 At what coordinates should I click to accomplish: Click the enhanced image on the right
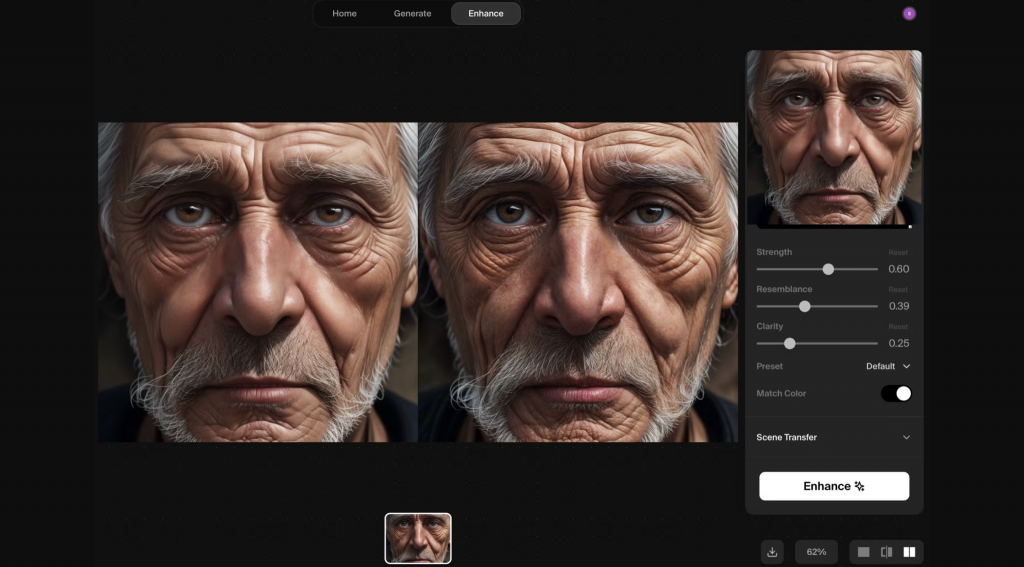(578, 282)
